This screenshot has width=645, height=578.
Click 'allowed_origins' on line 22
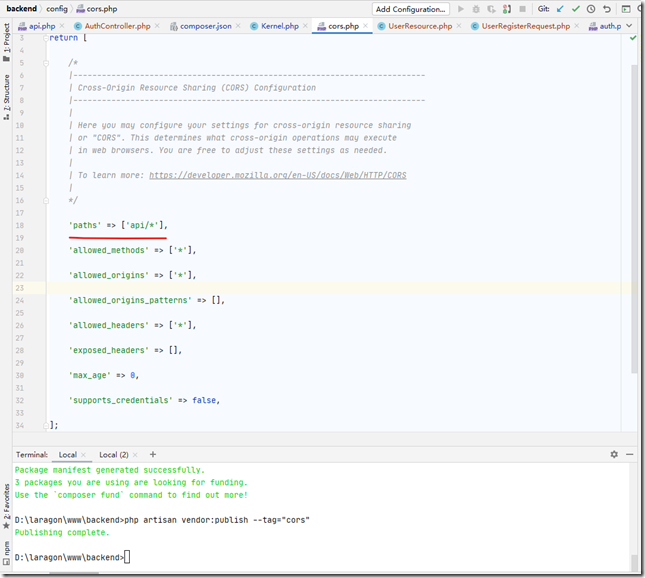coord(109,275)
